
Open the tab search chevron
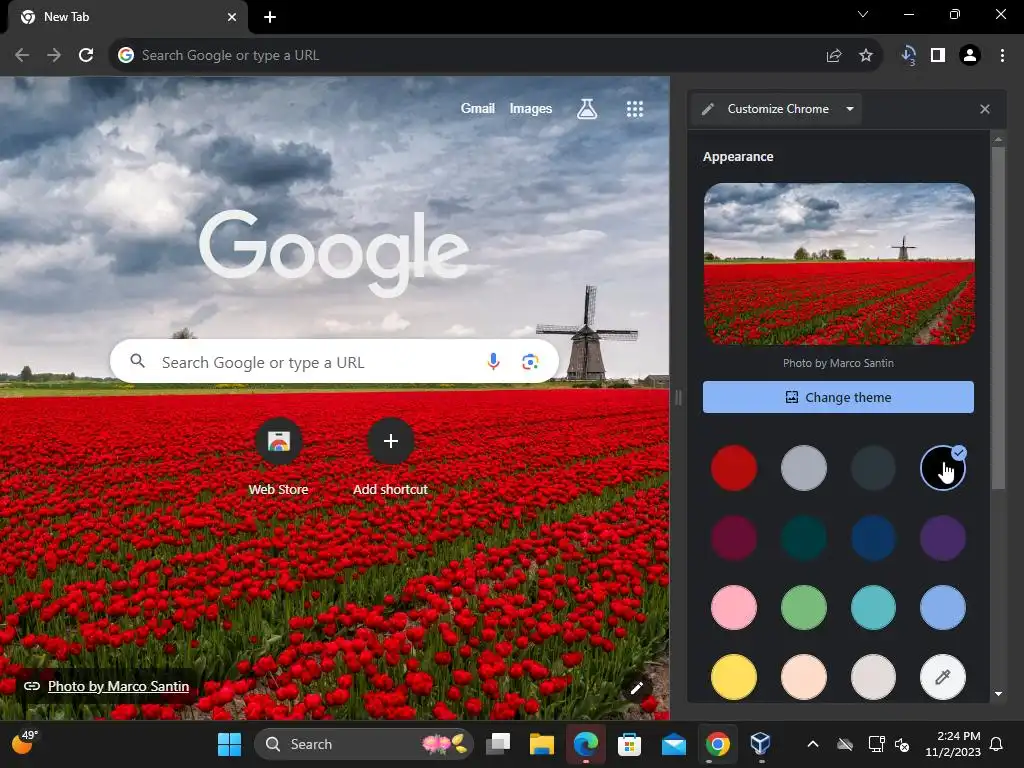(863, 14)
